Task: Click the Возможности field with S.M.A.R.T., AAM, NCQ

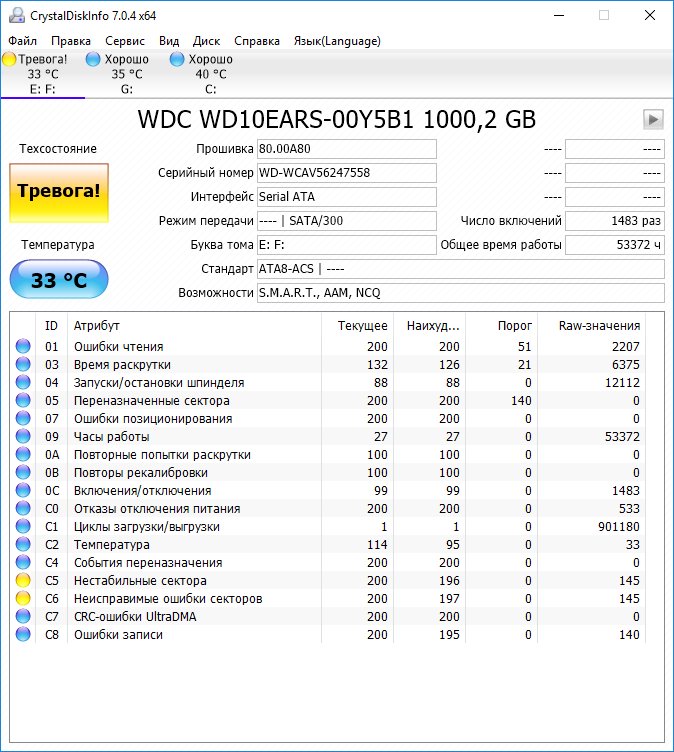Action: [461, 293]
